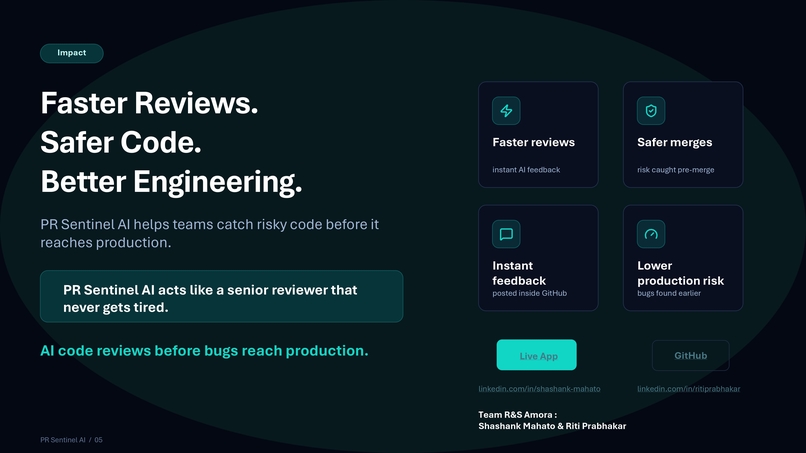This screenshot has height=453, width=806.
Task: Click the 'Shashank Mahato & Riti Prabhakar' names
Action: [552, 426]
